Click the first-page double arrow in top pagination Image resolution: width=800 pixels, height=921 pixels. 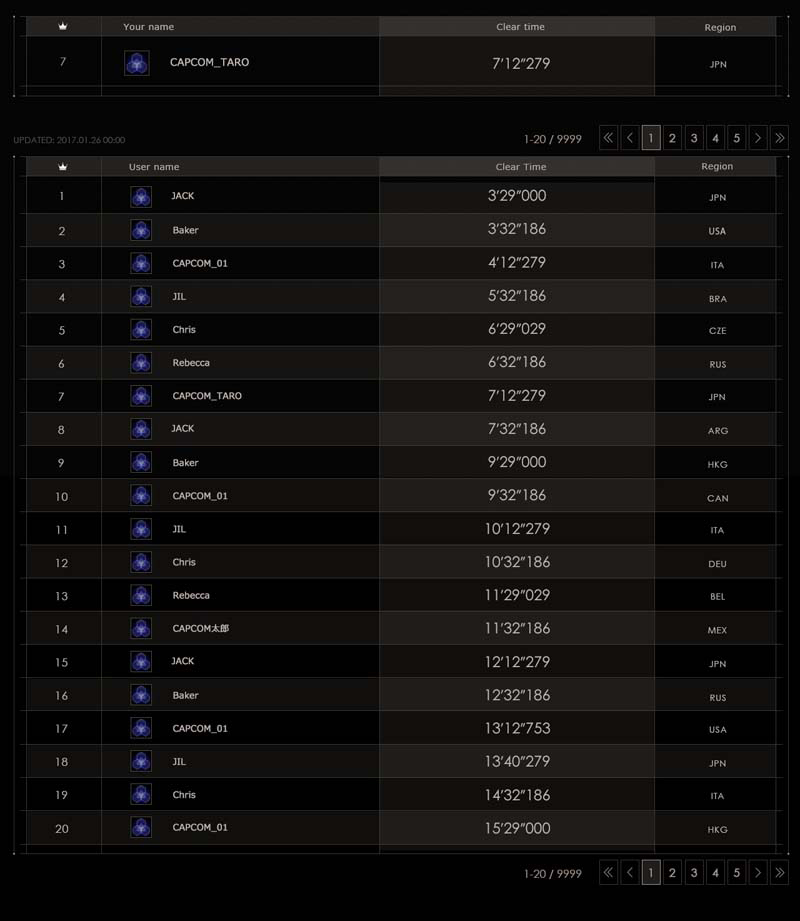[608, 138]
